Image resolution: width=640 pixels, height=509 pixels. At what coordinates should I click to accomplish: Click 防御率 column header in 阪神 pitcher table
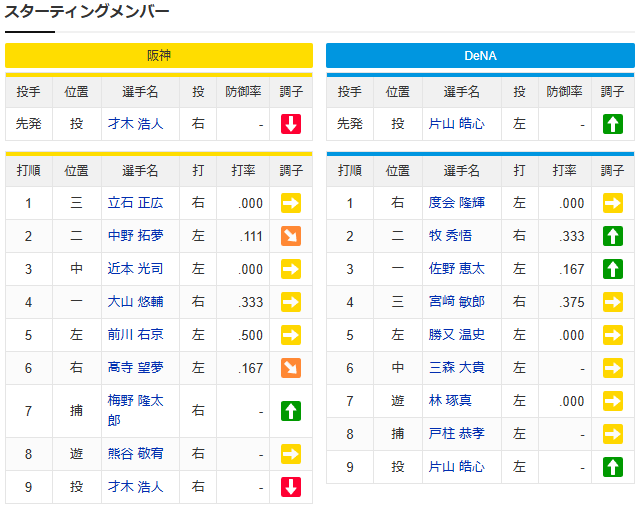point(243,92)
